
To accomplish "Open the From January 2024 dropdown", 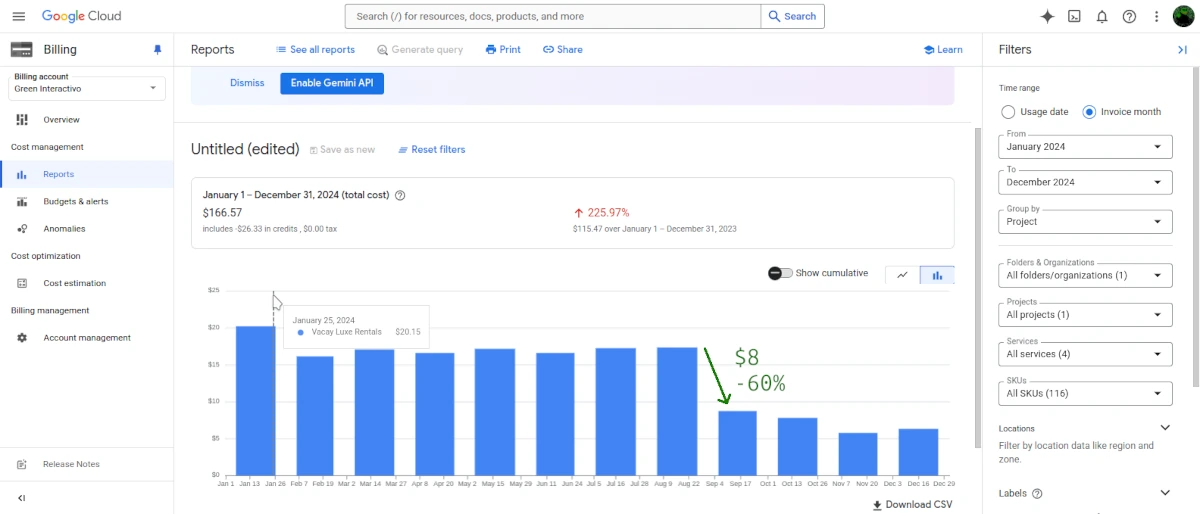I will tap(1085, 147).
